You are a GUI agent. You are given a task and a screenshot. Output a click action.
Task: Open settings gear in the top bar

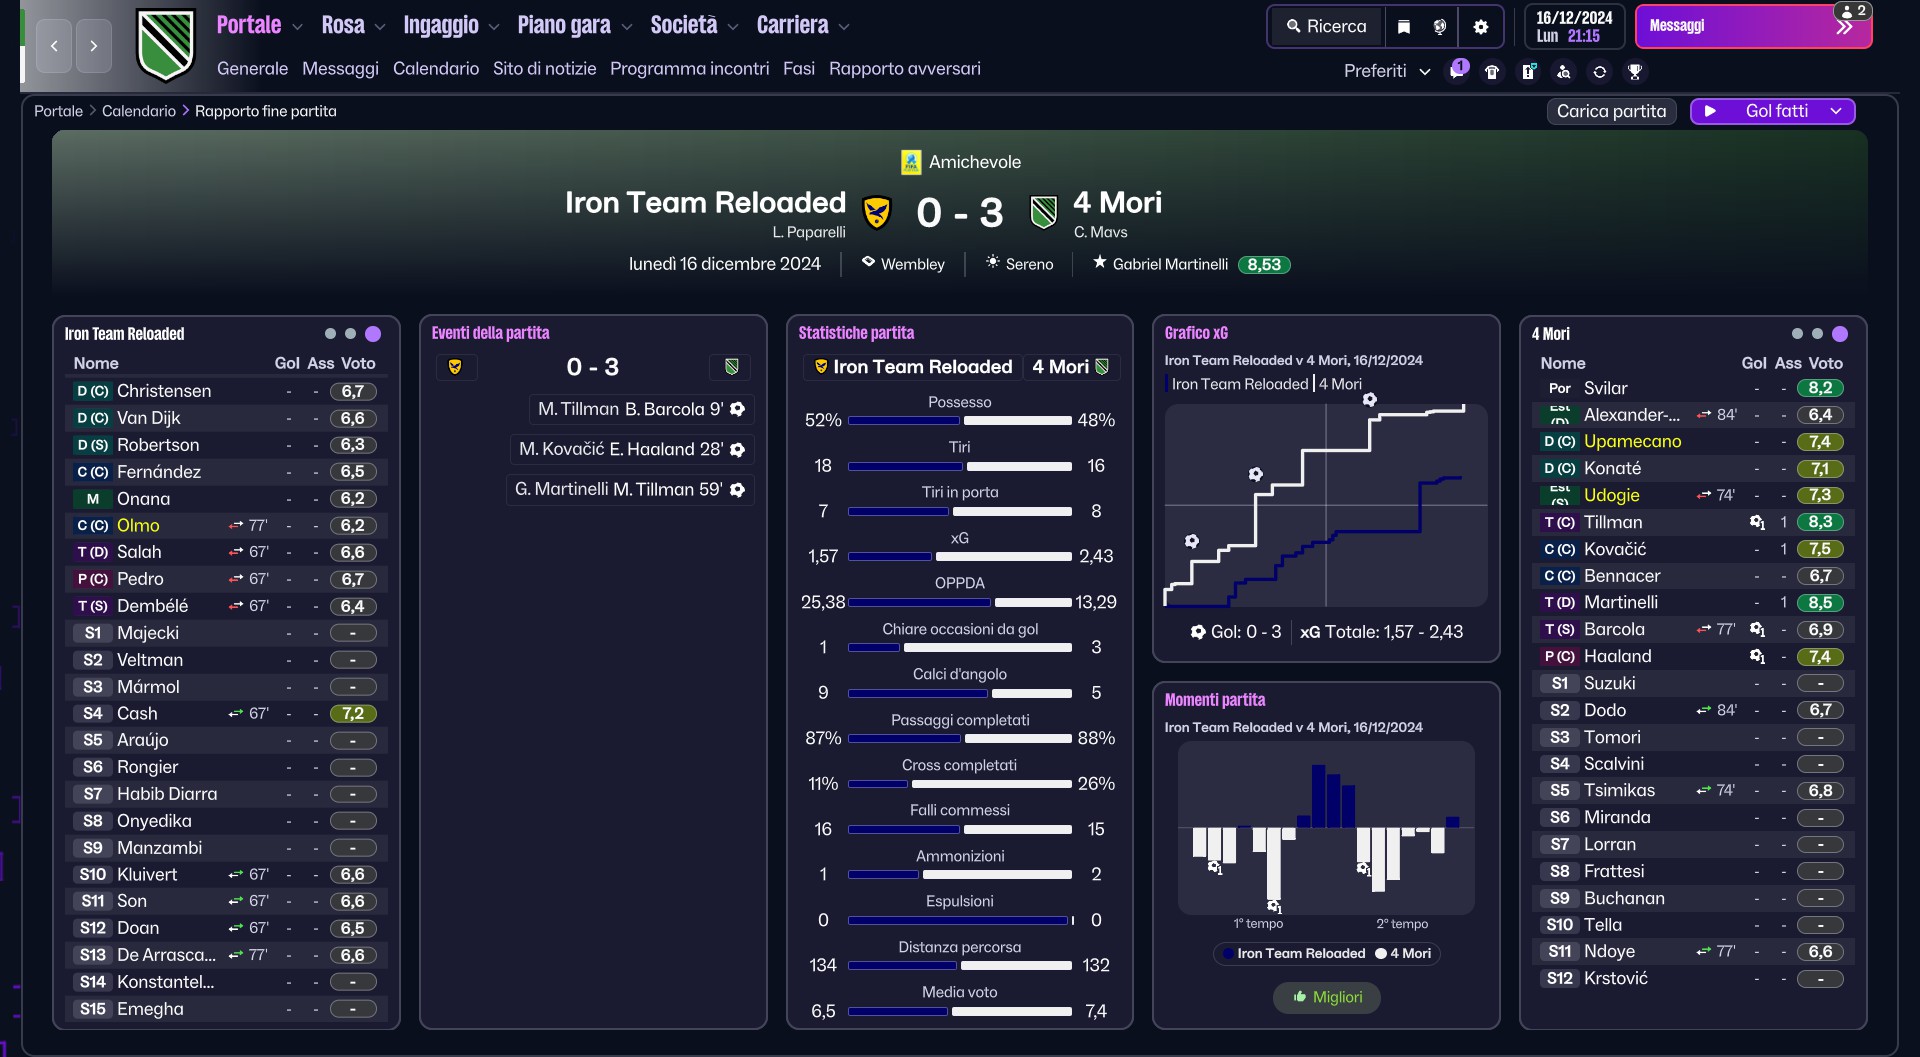1481,27
